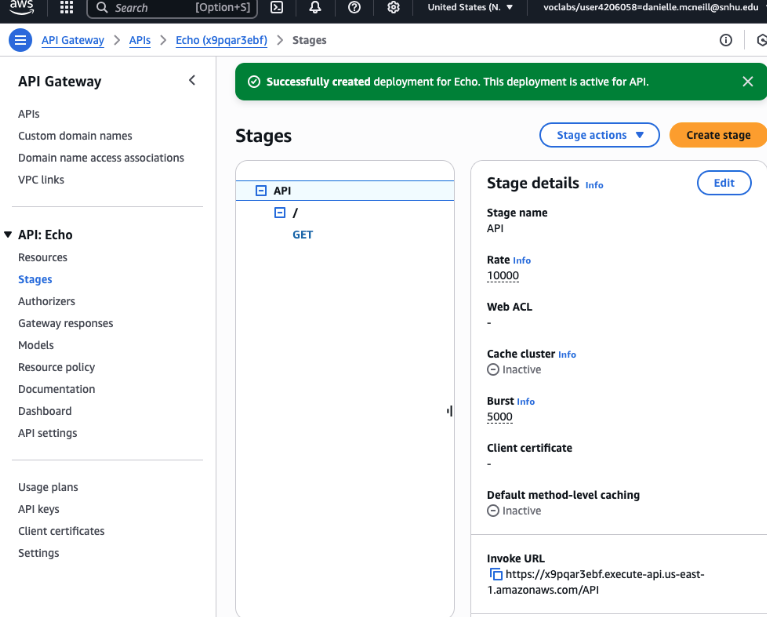This screenshot has width=767, height=619.
Task: Open Domain name access associations
Action: (101, 158)
